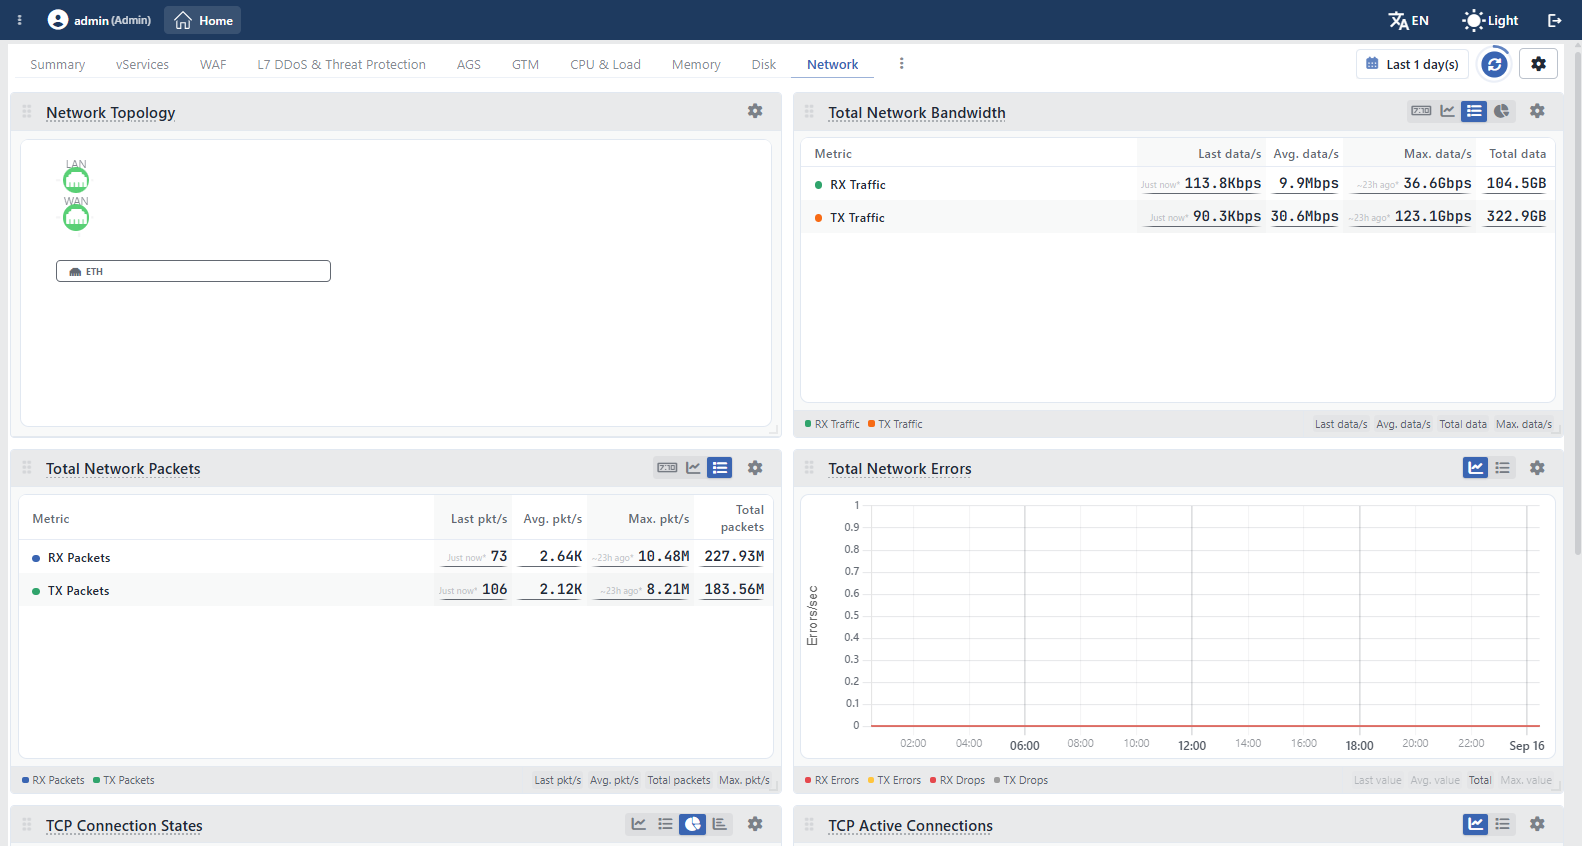Image resolution: width=1582 pixels, height=846 pixels.
Task: Select the WAN node in topology
Action: tap(76, 217)
